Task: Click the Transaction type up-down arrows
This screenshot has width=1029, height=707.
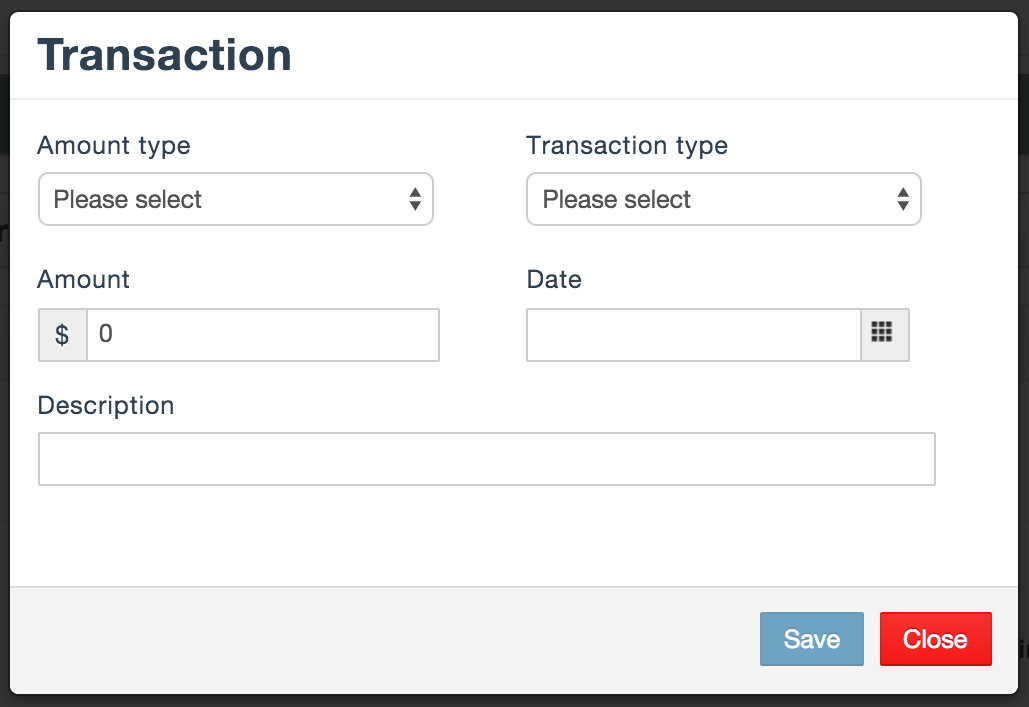Action: coord(903,199)
